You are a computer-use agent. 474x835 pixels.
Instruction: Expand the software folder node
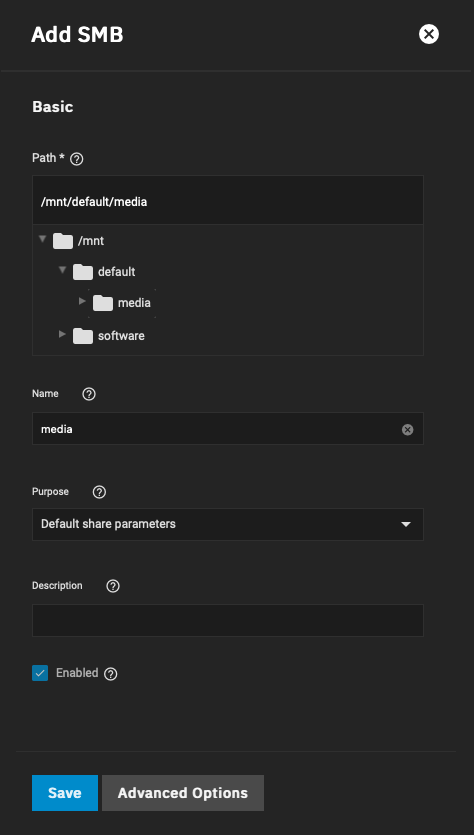pos(62,334)
